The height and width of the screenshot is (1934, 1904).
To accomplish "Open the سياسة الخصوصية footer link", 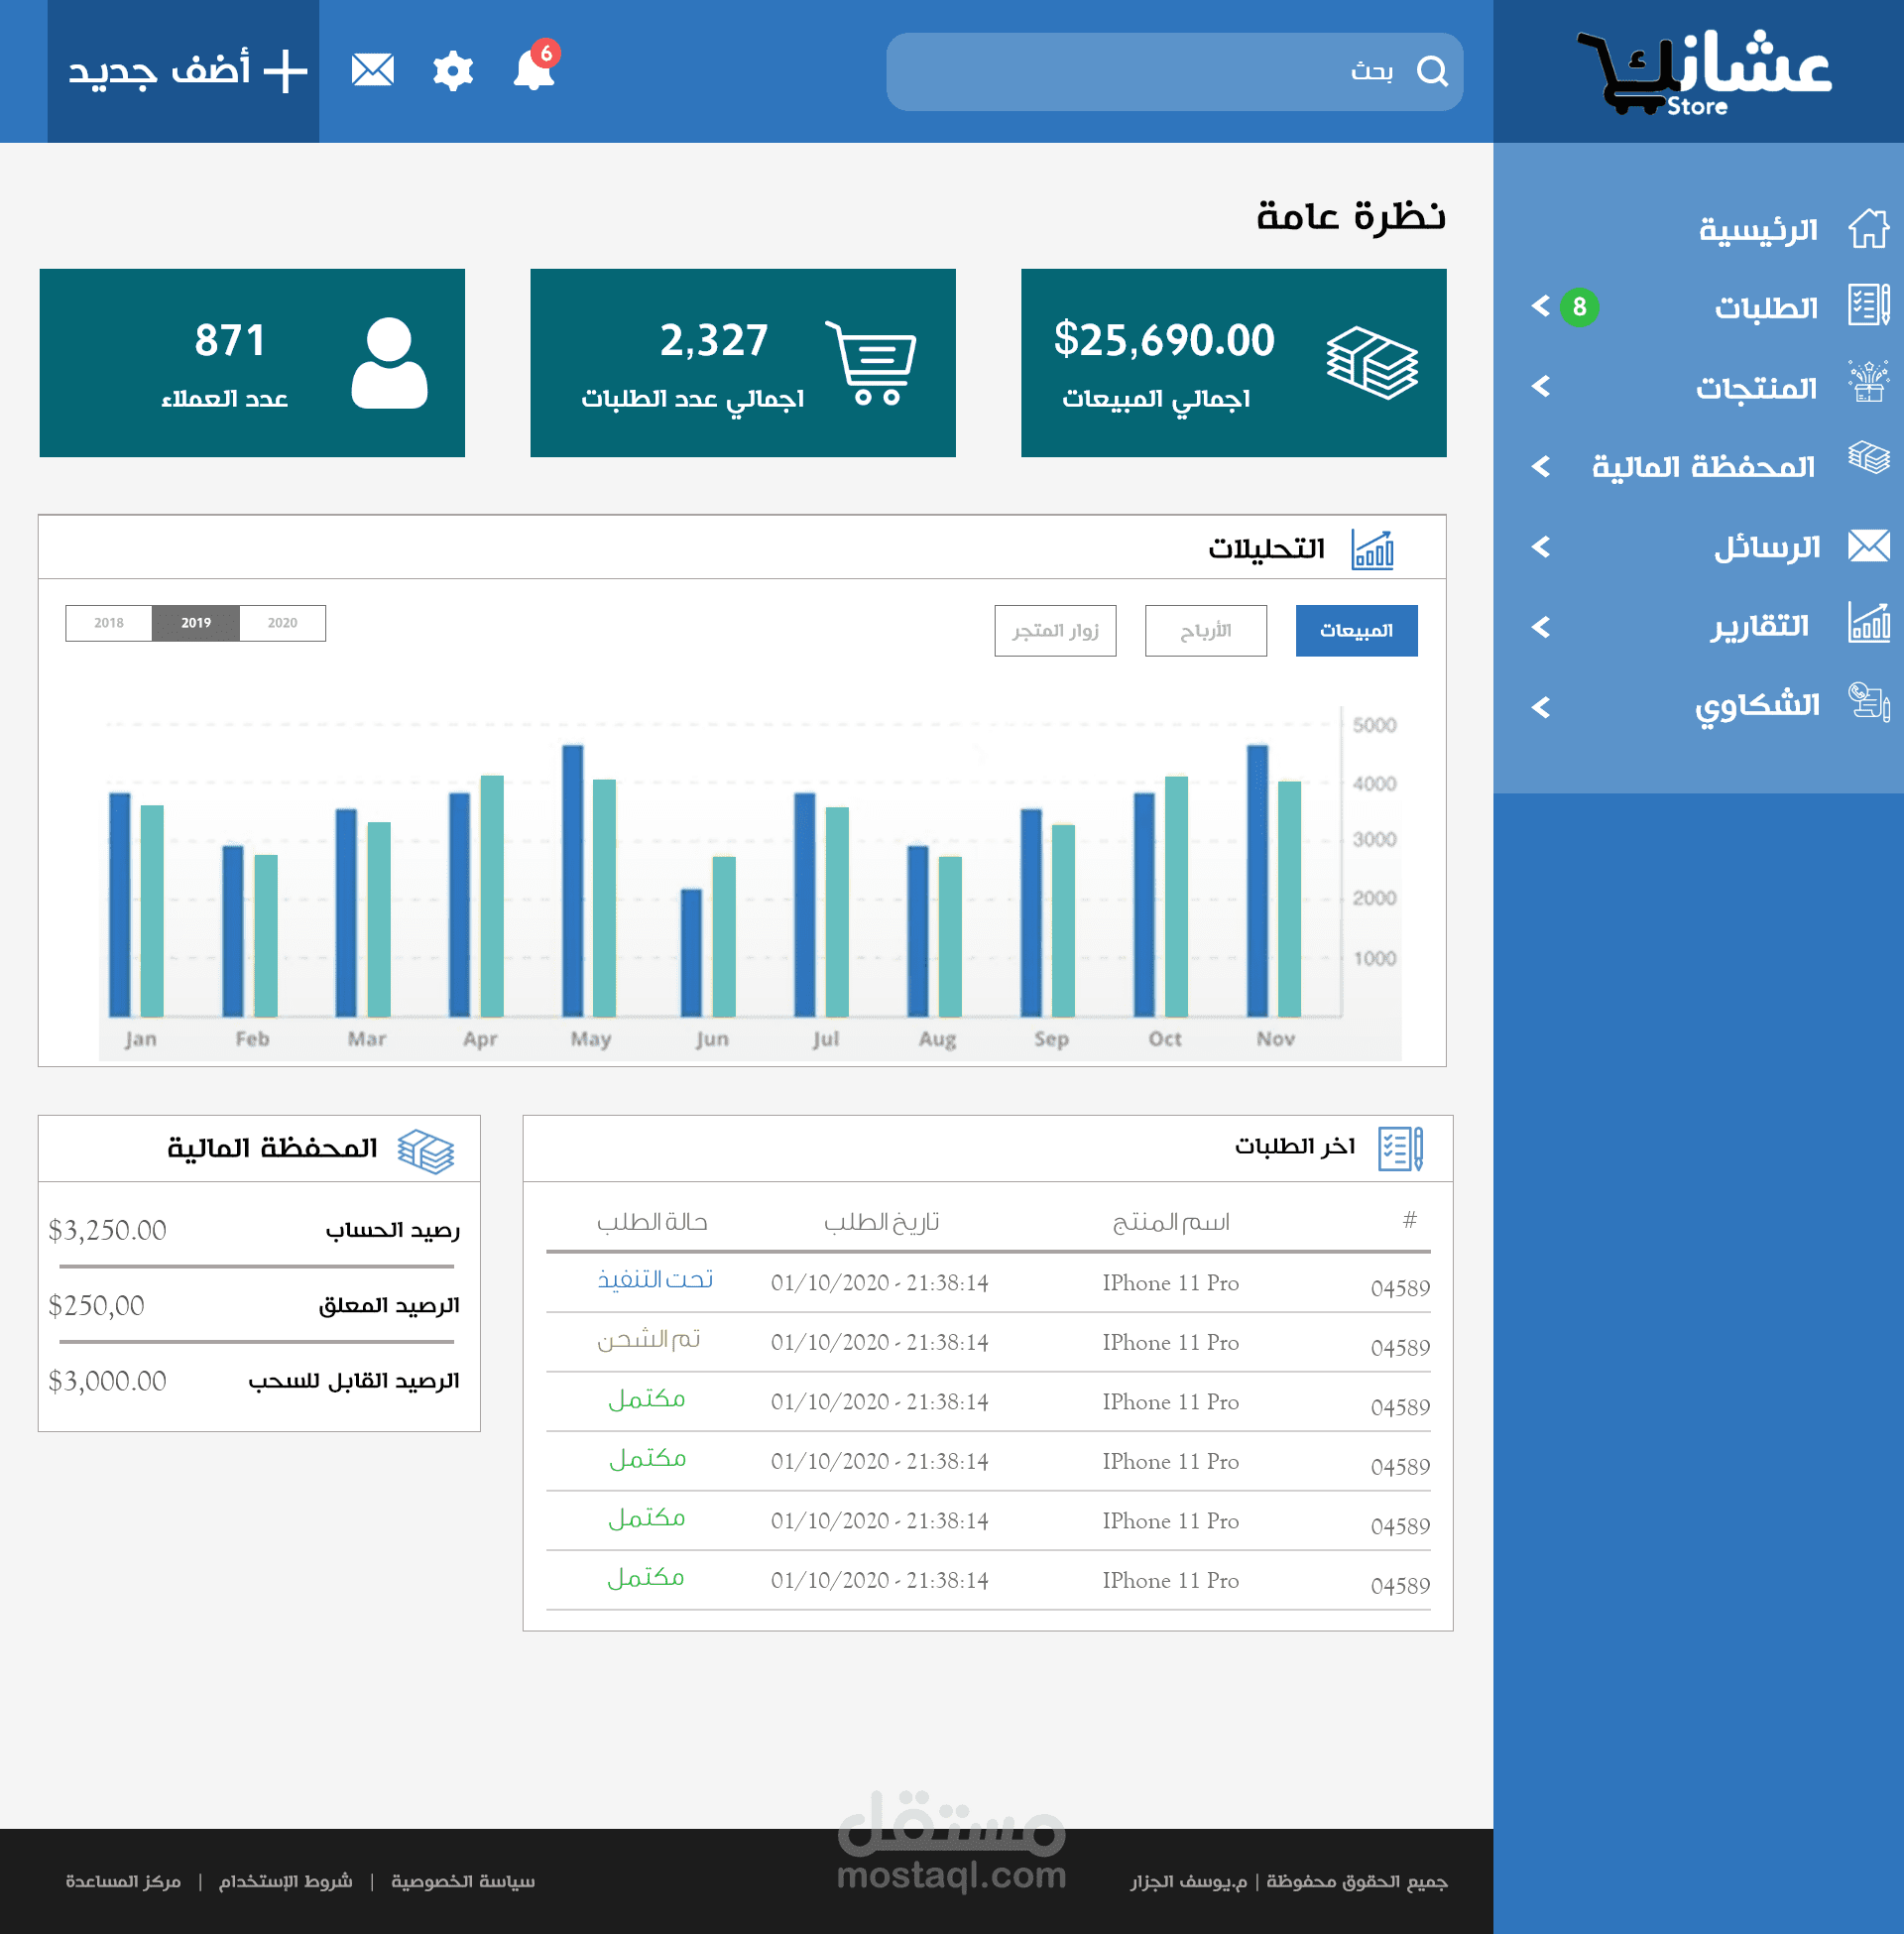I will pyautogui.click(x=463, y=1882).
